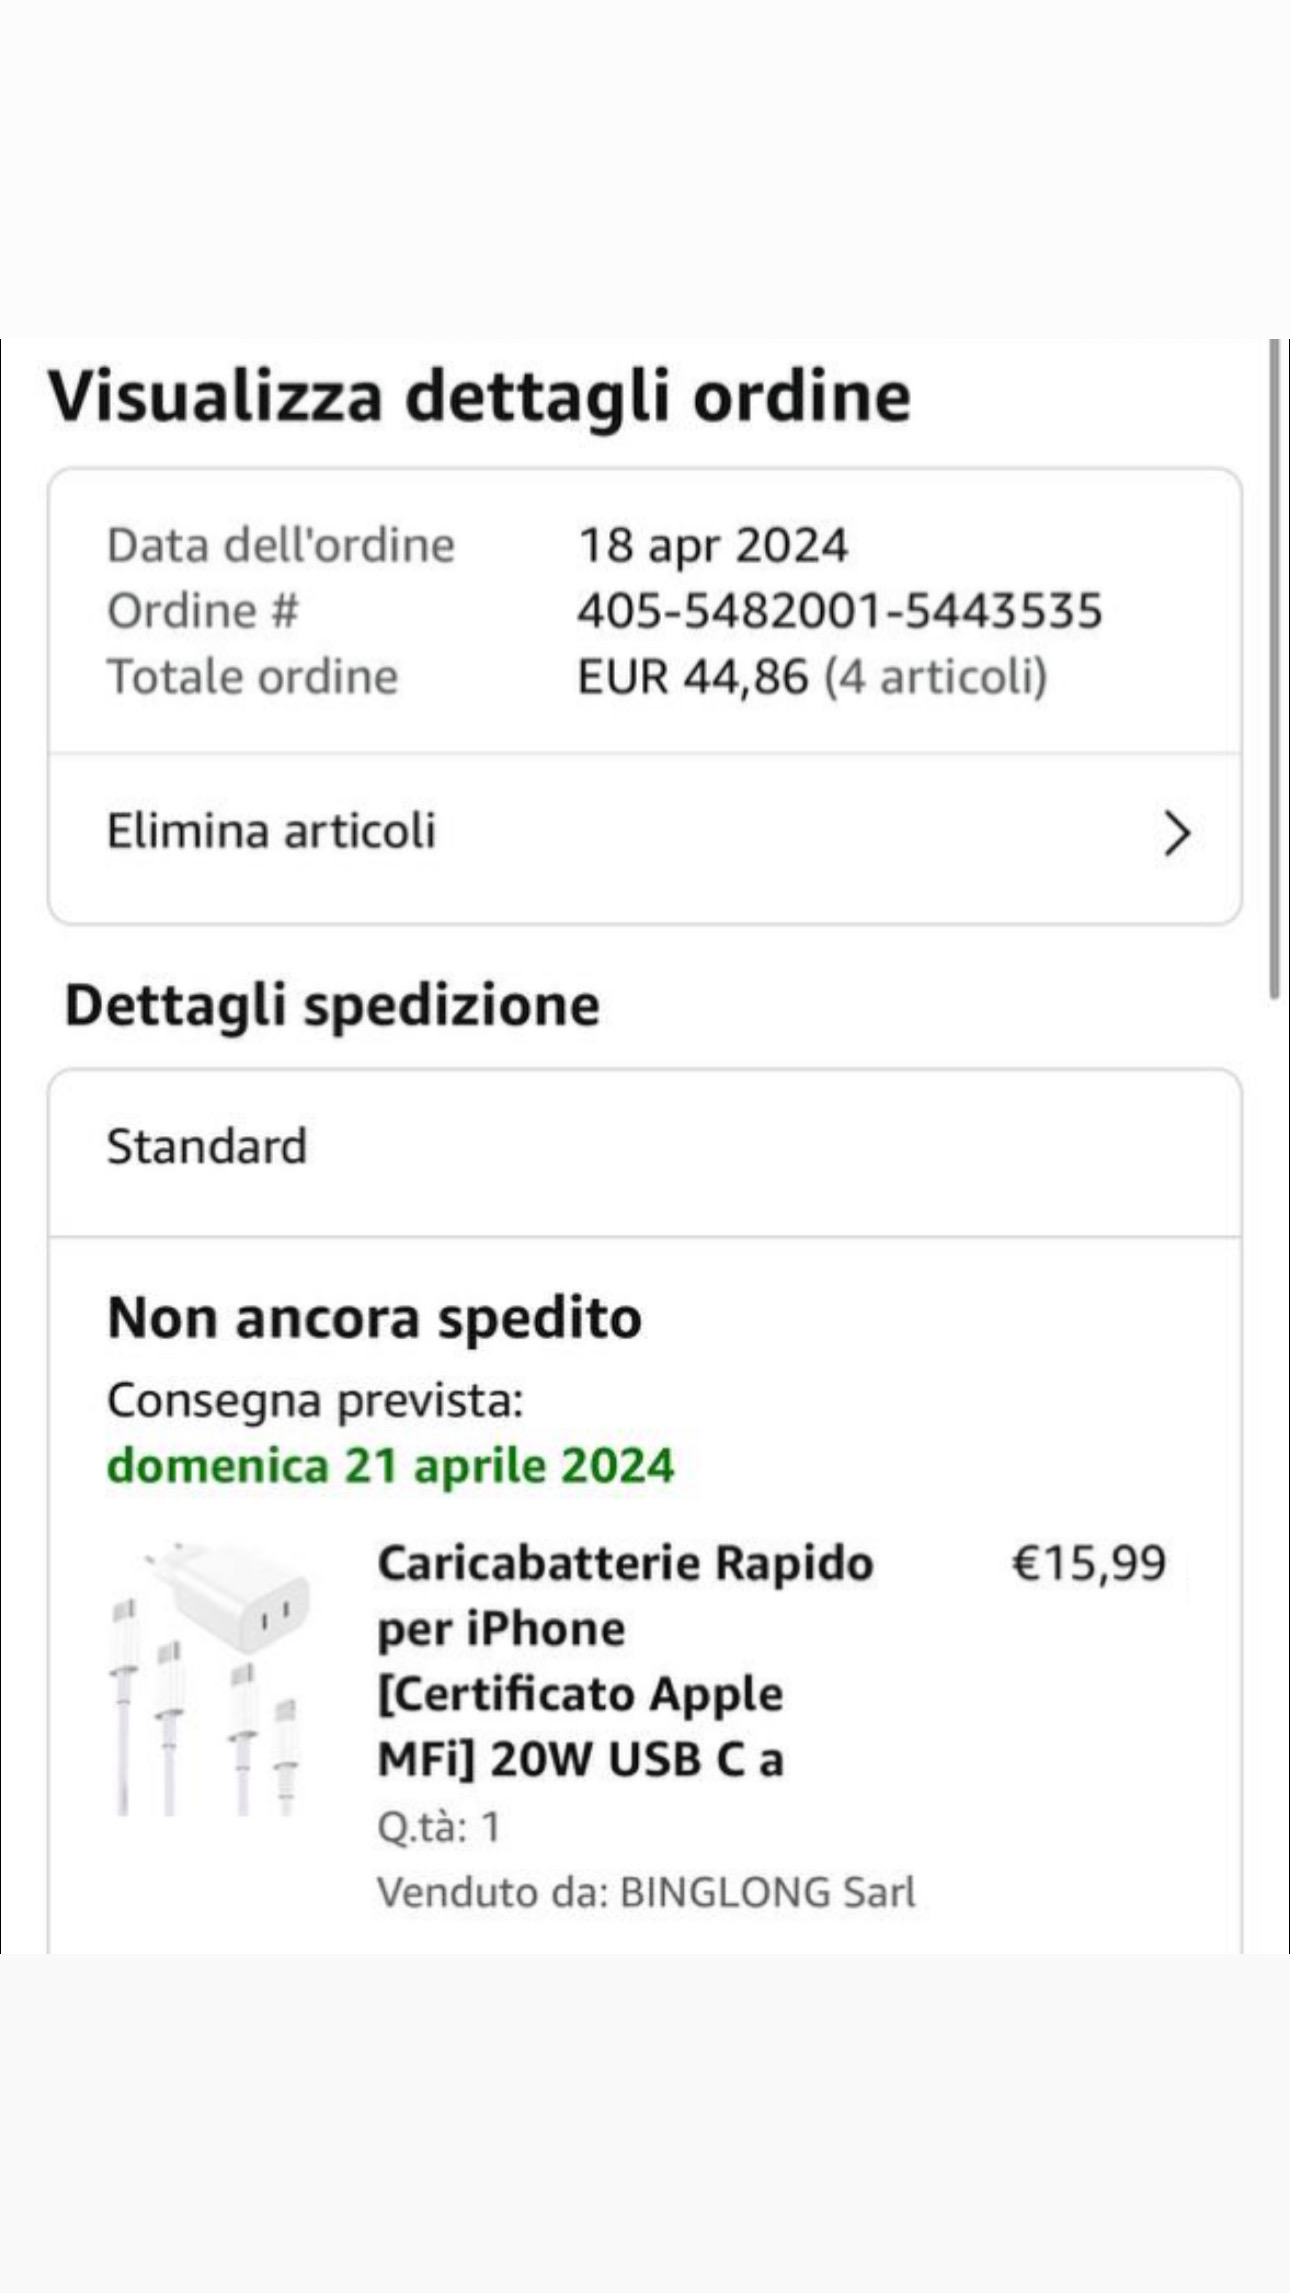Screen dimensions: 1290x2293
Task: Click the Visualizza dettagli ordine page title
Action: tap(480, 397)
